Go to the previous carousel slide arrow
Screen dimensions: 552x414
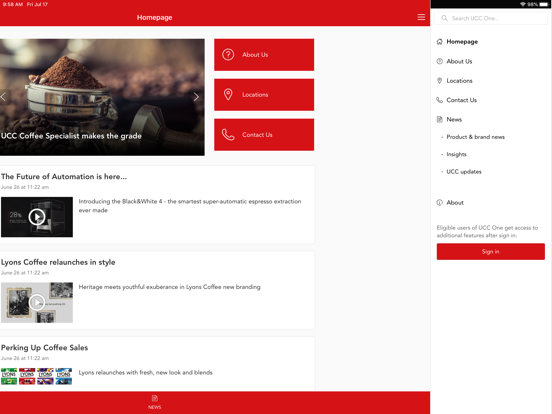coord(4,96)
